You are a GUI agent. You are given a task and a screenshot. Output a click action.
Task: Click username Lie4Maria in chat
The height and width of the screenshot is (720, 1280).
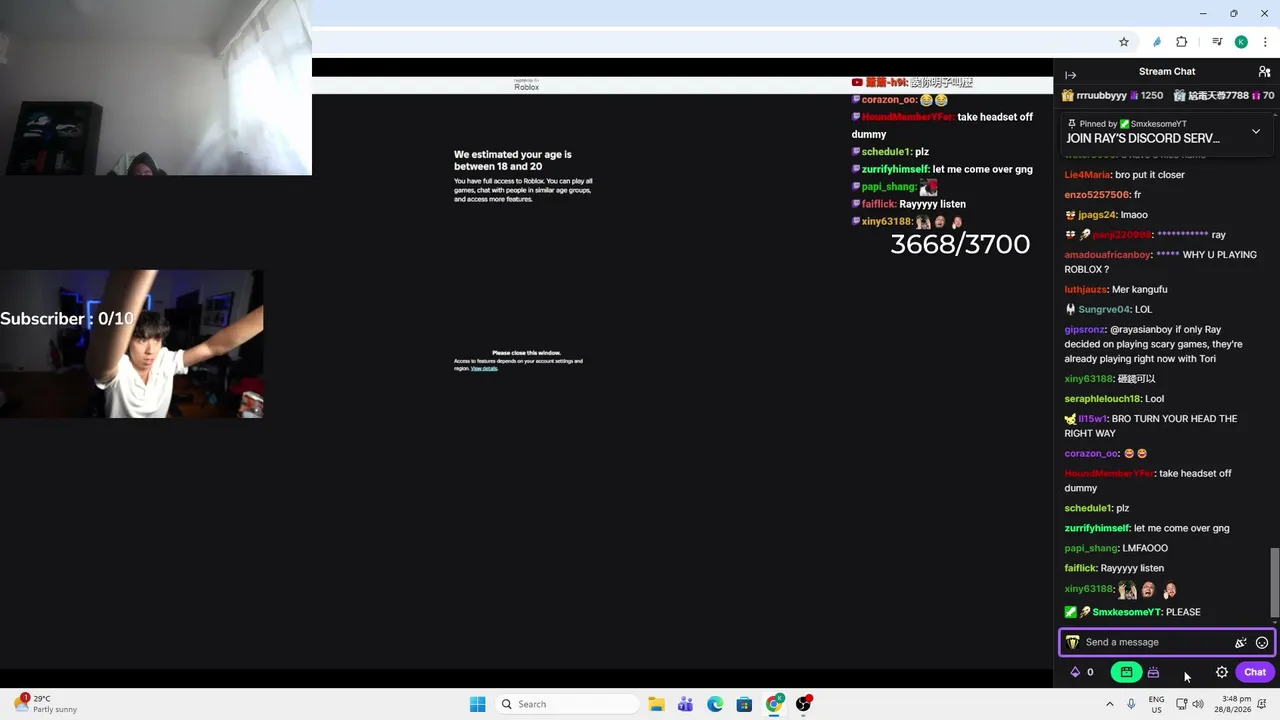pos(1087,175)
